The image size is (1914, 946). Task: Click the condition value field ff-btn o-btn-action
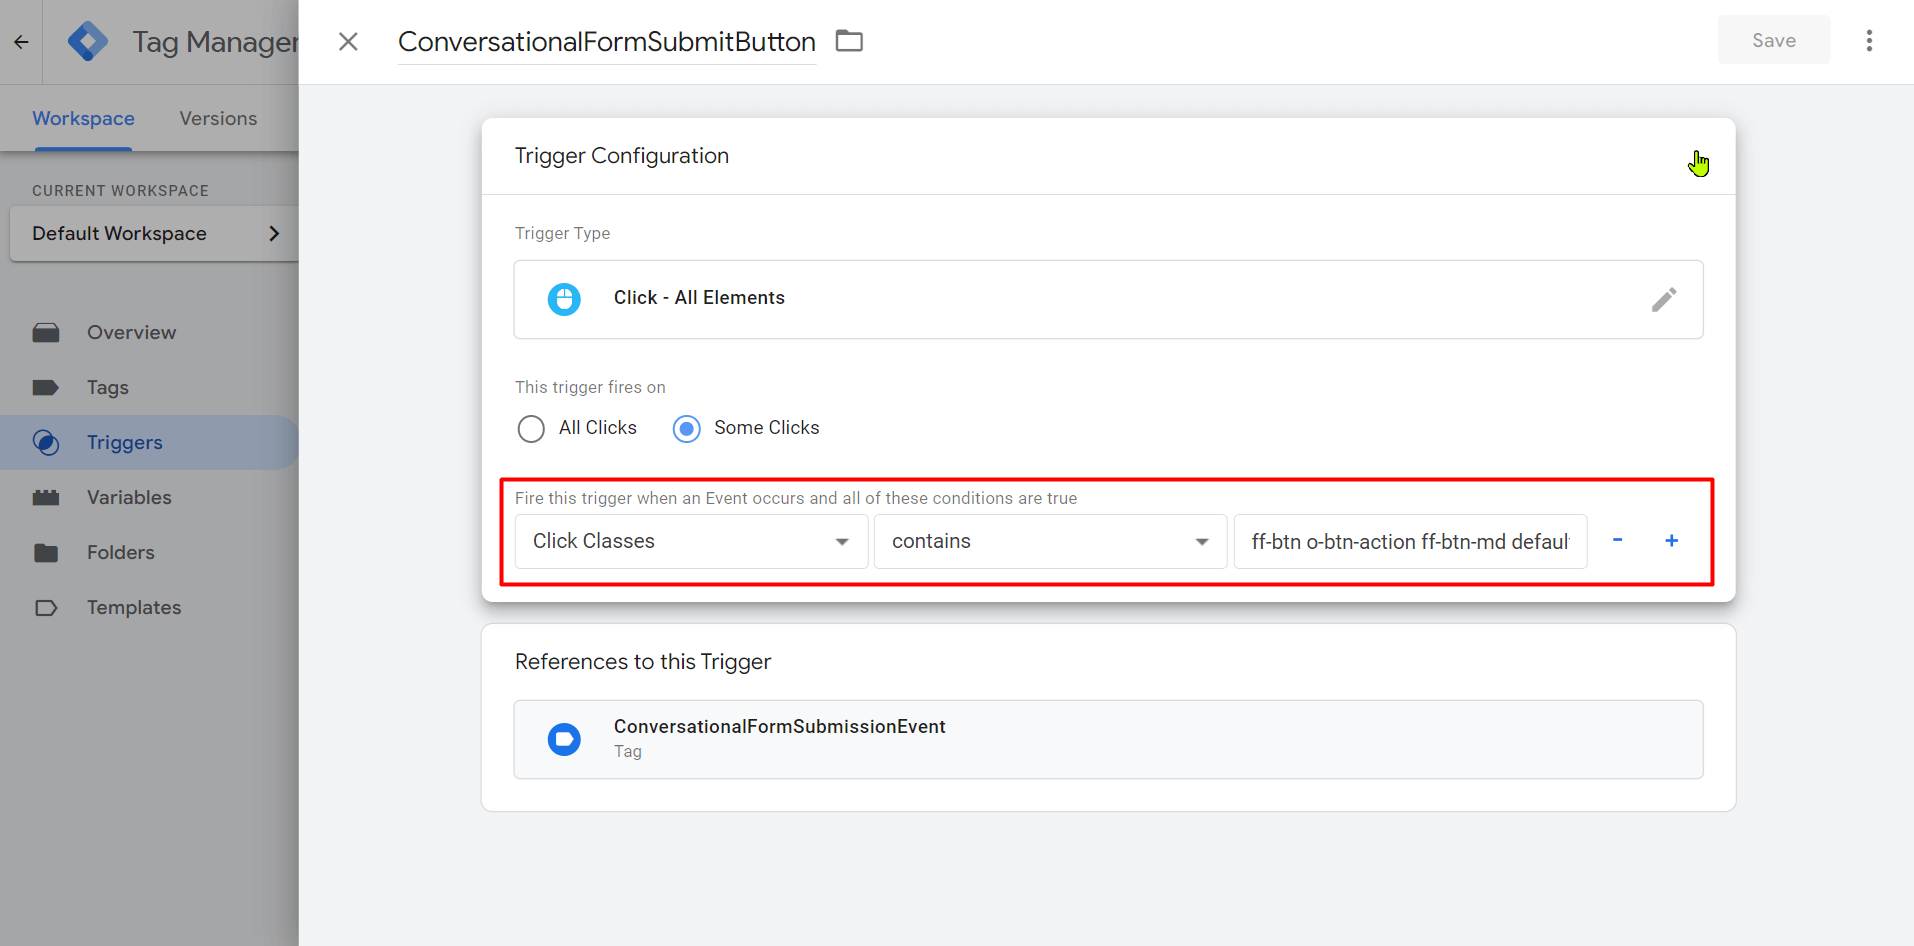coord(1410,541)
